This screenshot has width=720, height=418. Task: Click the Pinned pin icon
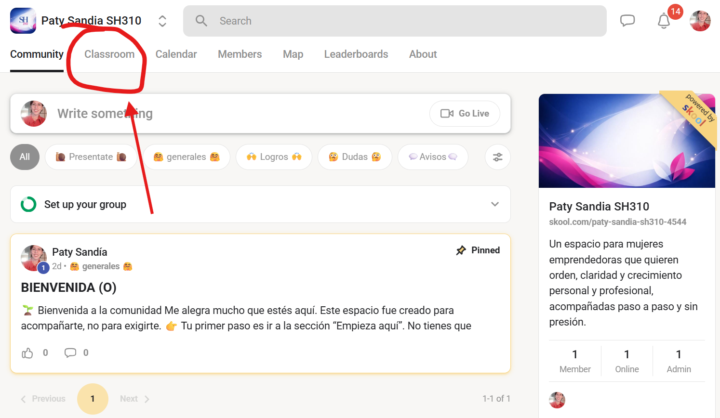(461, 250)
